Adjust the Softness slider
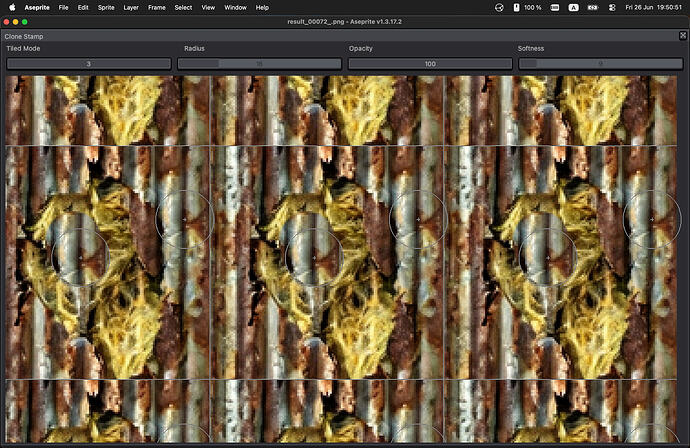The height and width of the screenshot is (448, 690). click(x=601, y=64)
